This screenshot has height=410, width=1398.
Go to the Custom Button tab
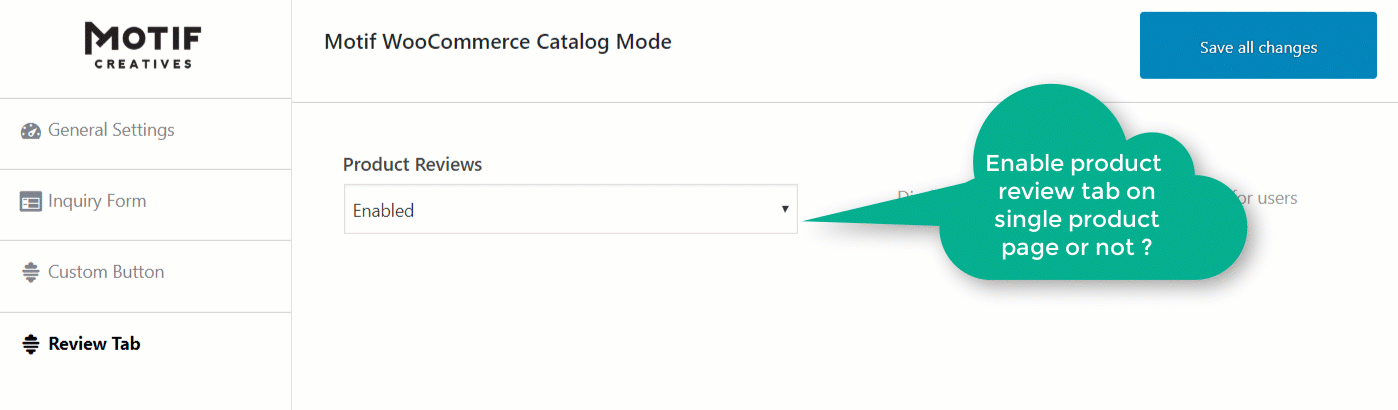coord(106,272)
